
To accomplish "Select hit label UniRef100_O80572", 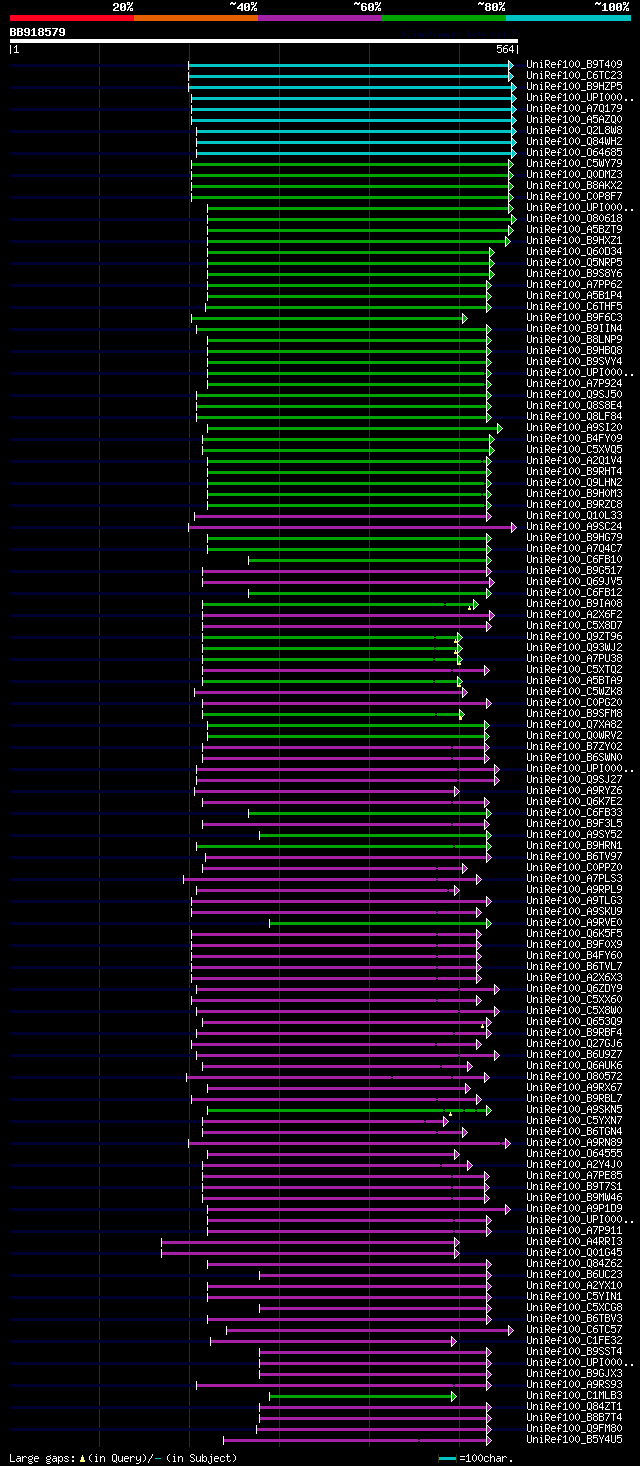I will (x=574, y=1077).
